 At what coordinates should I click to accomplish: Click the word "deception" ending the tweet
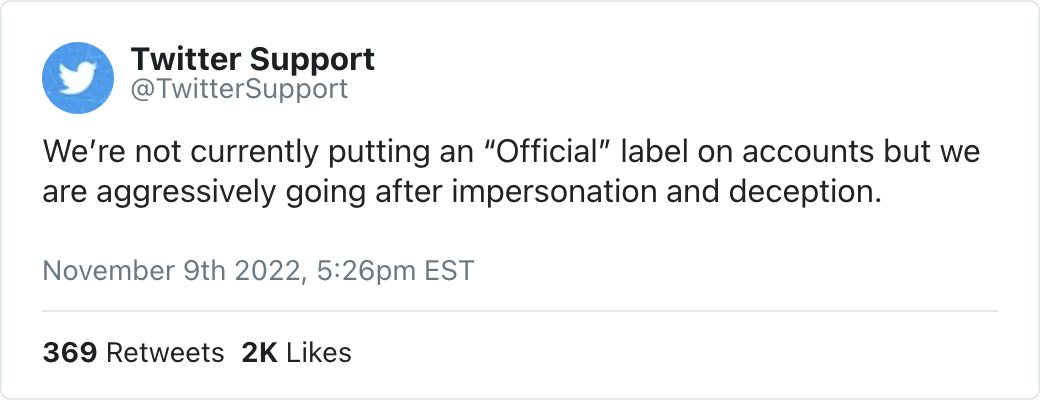pos(819,191)
